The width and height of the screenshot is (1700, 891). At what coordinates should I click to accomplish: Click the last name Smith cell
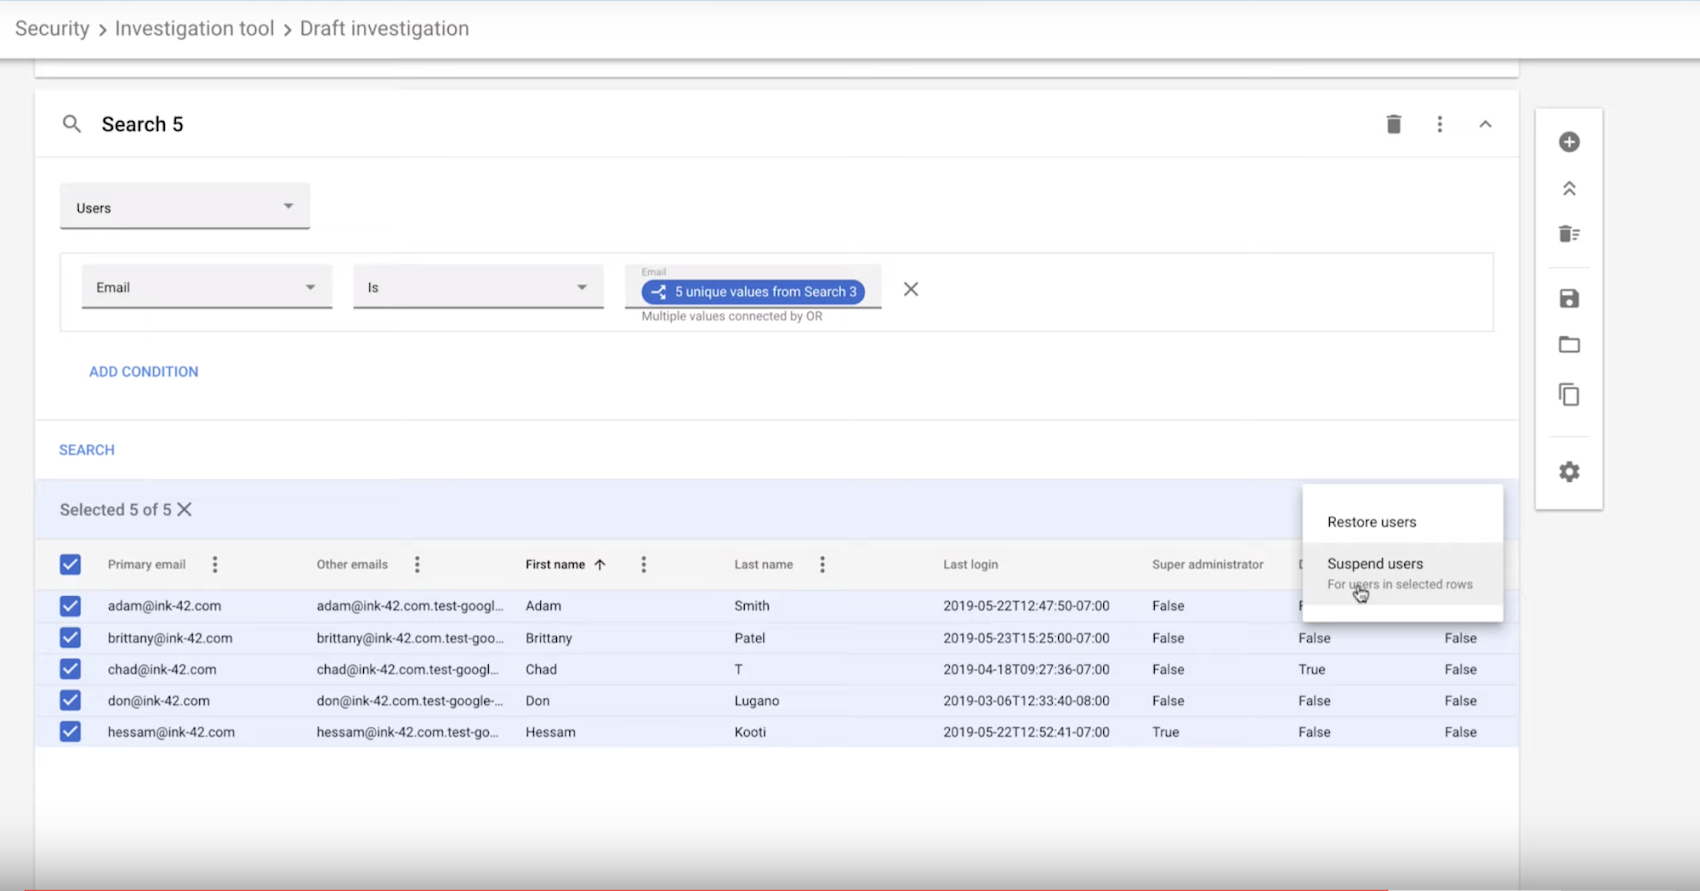(x=752, y=606)
